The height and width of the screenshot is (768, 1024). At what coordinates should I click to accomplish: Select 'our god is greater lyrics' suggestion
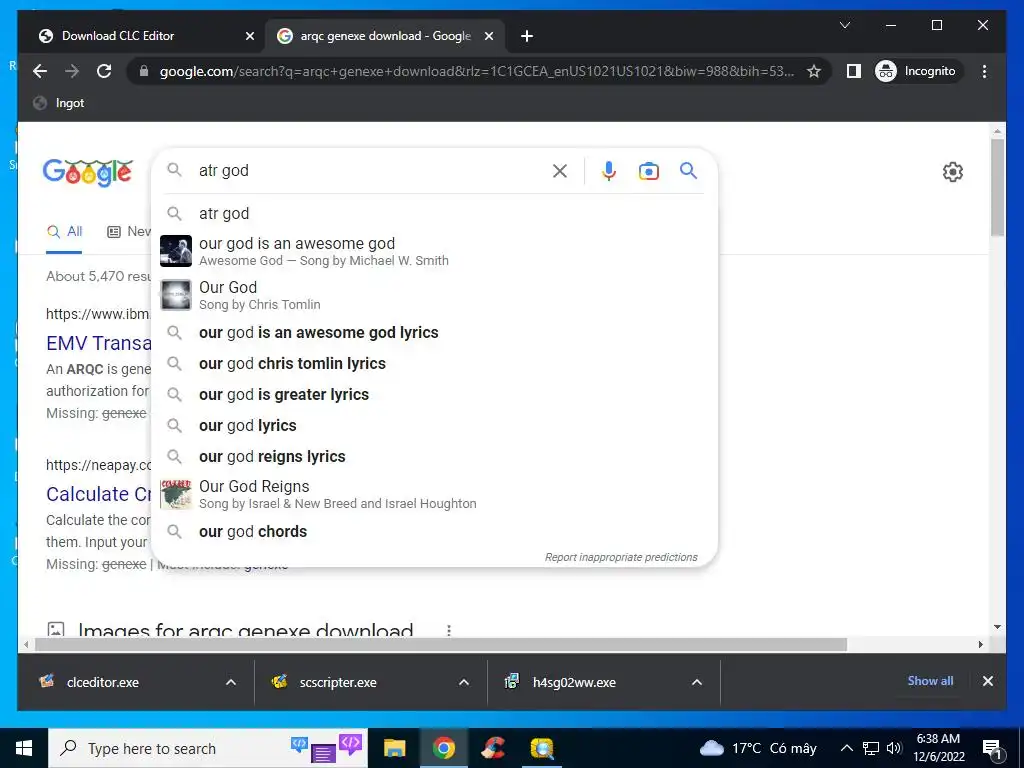434,394
